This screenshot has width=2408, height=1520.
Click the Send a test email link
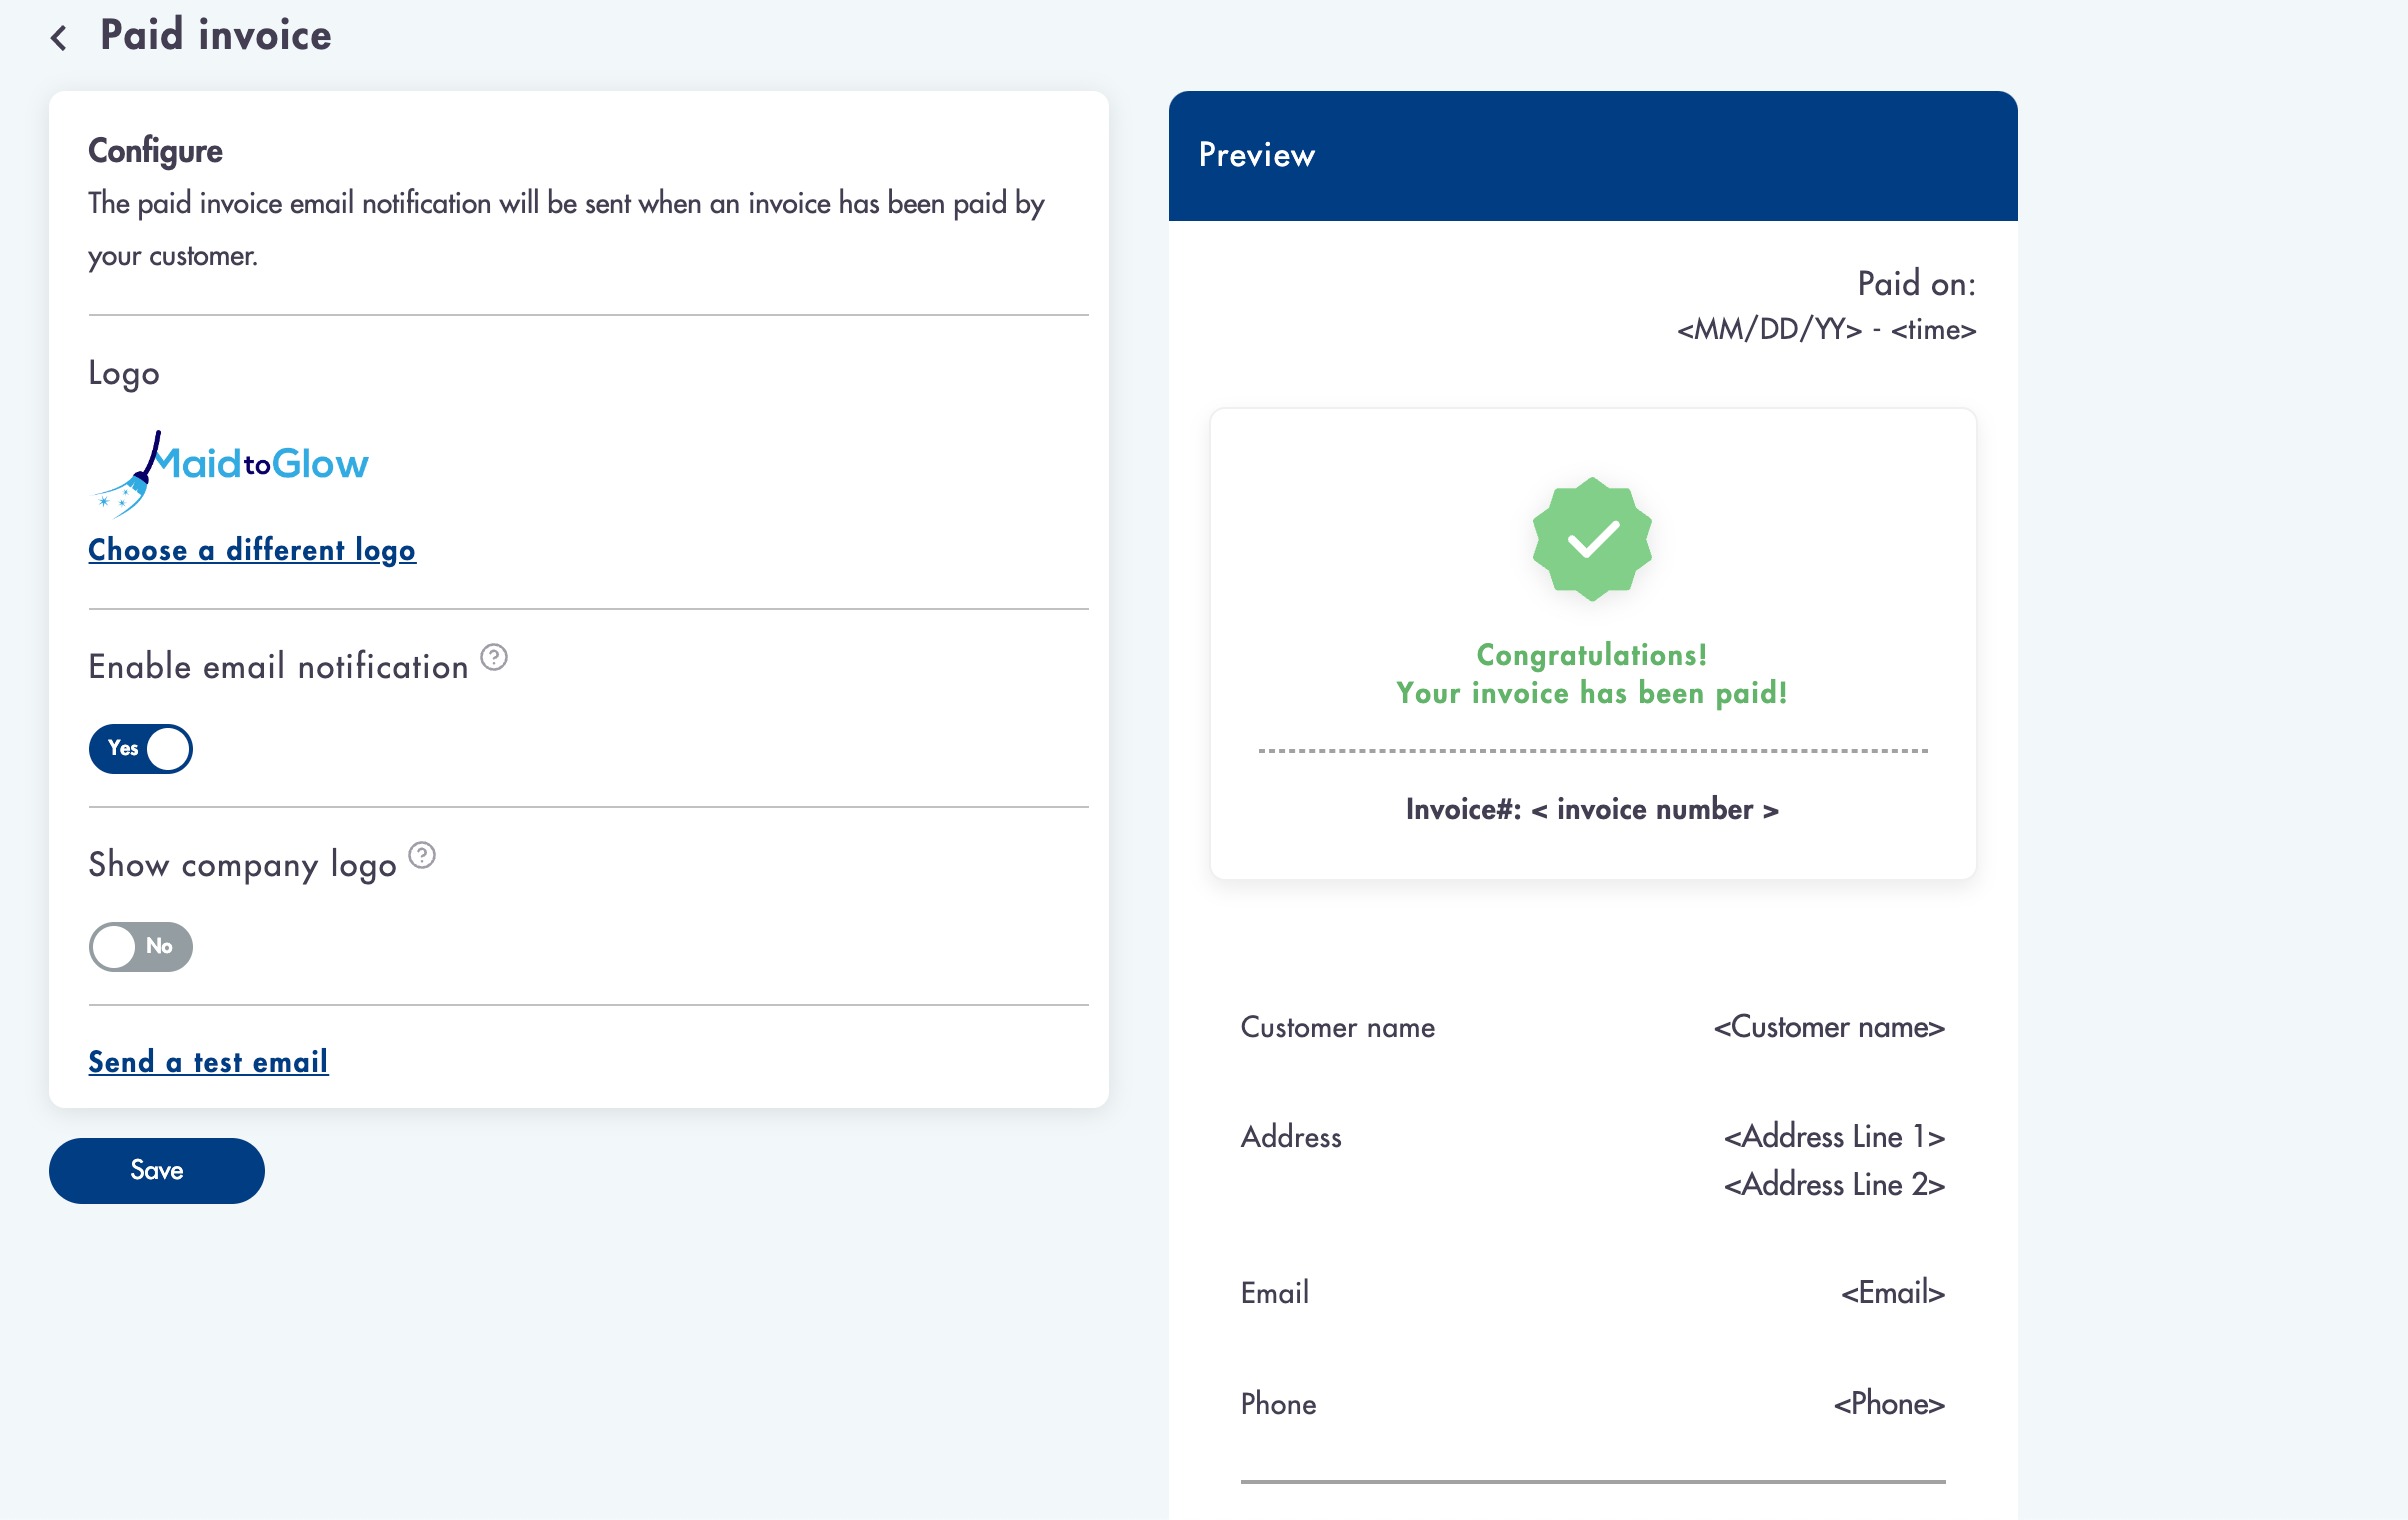click(x=208, y=1062)
